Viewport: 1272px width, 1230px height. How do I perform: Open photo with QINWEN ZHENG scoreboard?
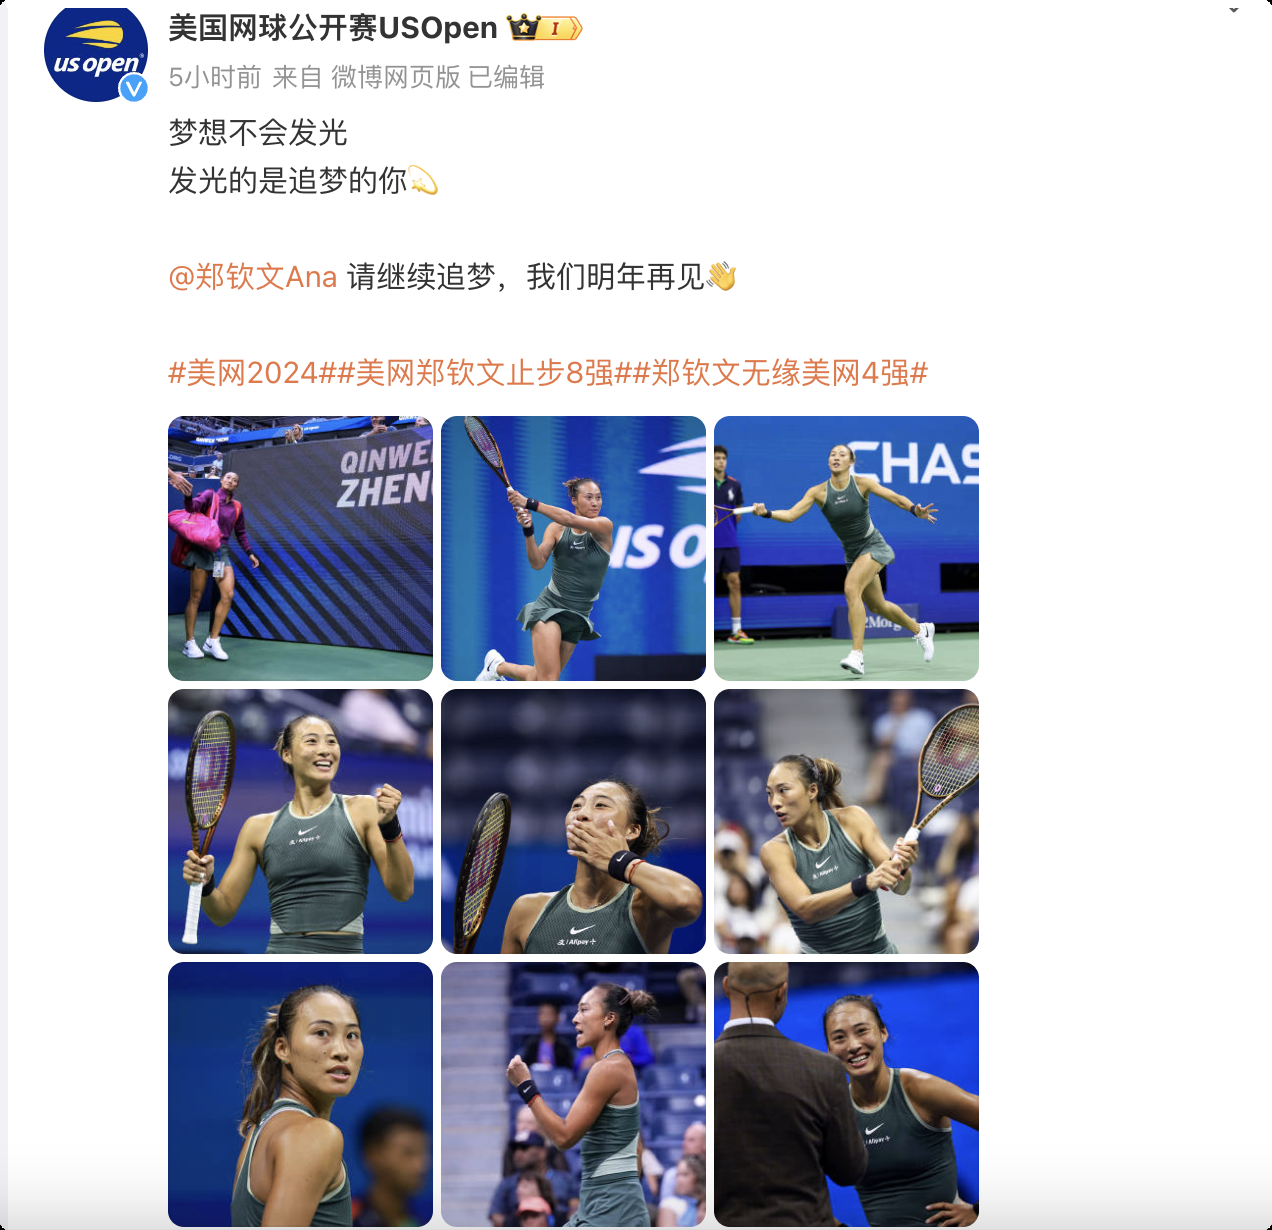click(x=300, y=548)
